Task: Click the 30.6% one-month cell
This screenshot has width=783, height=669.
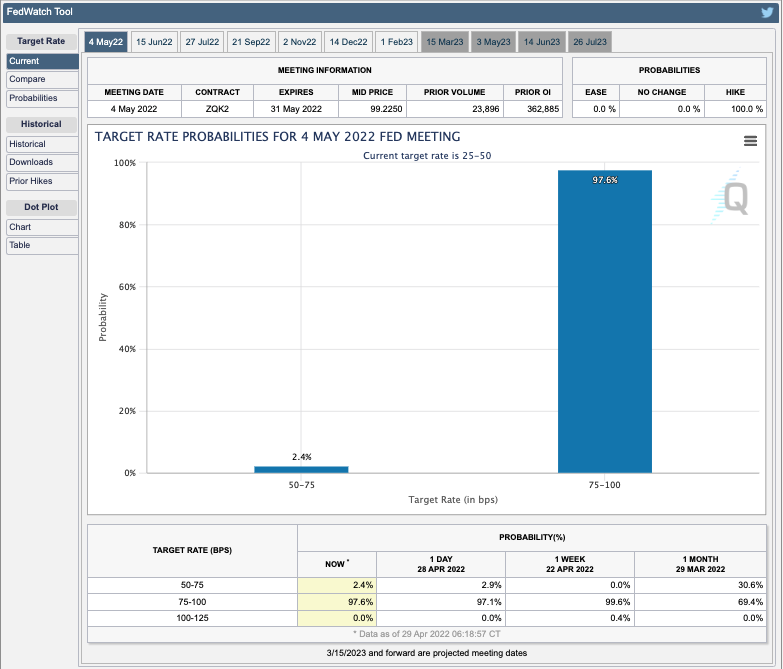Action: 700,585
